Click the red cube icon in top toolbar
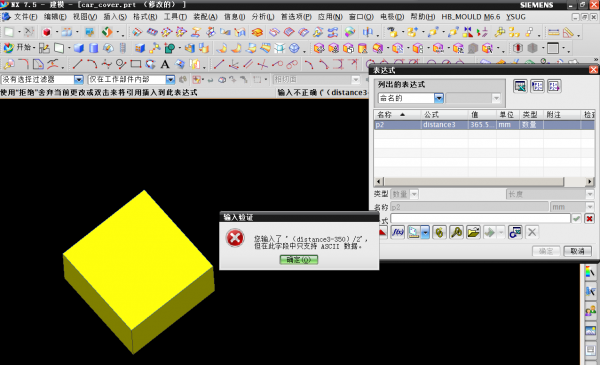 [x=47, y=32]
